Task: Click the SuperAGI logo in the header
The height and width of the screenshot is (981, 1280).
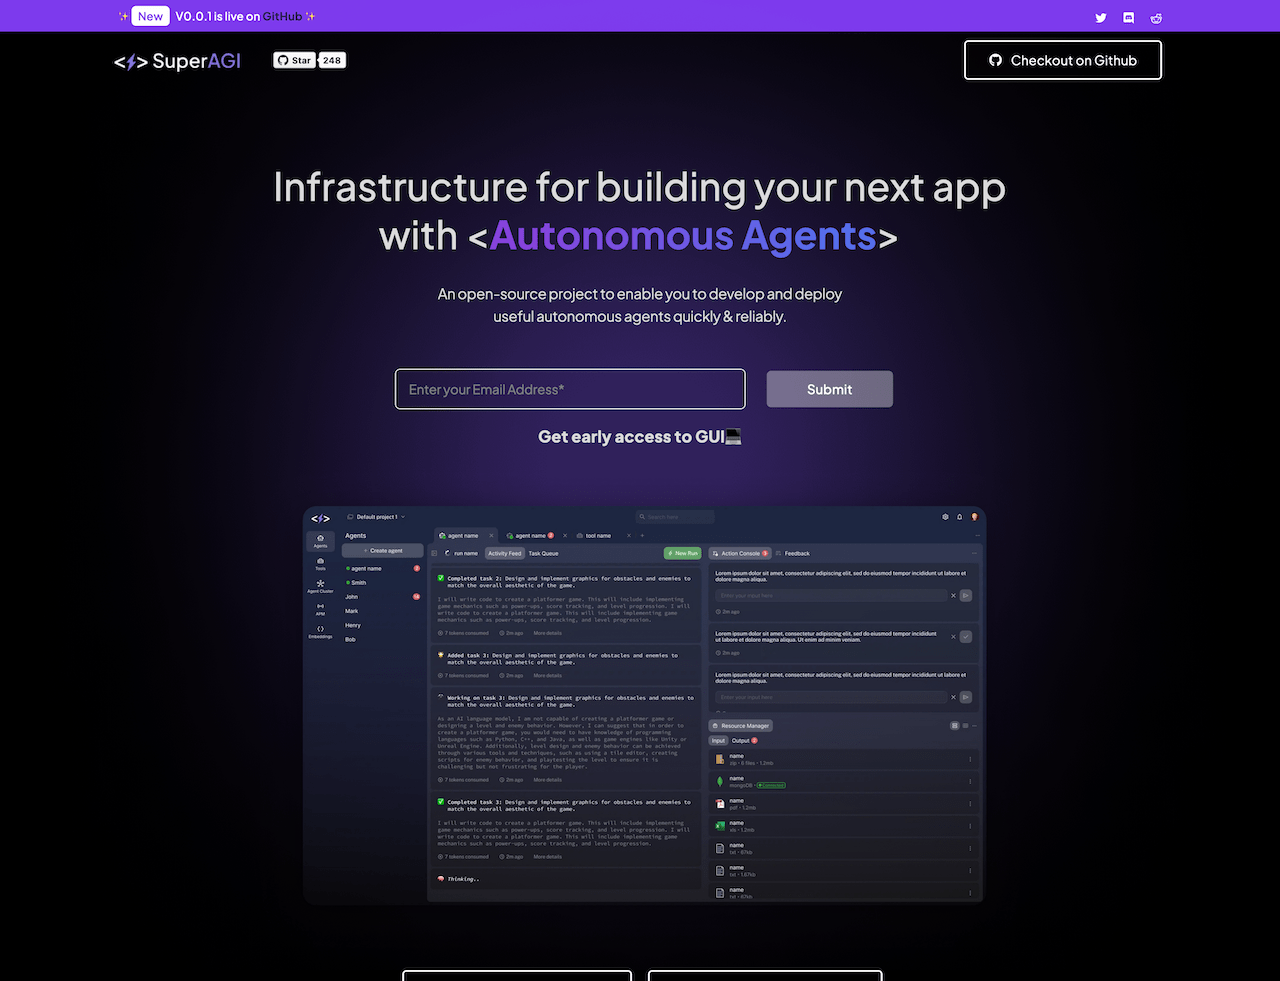Action: coord(178,61)
